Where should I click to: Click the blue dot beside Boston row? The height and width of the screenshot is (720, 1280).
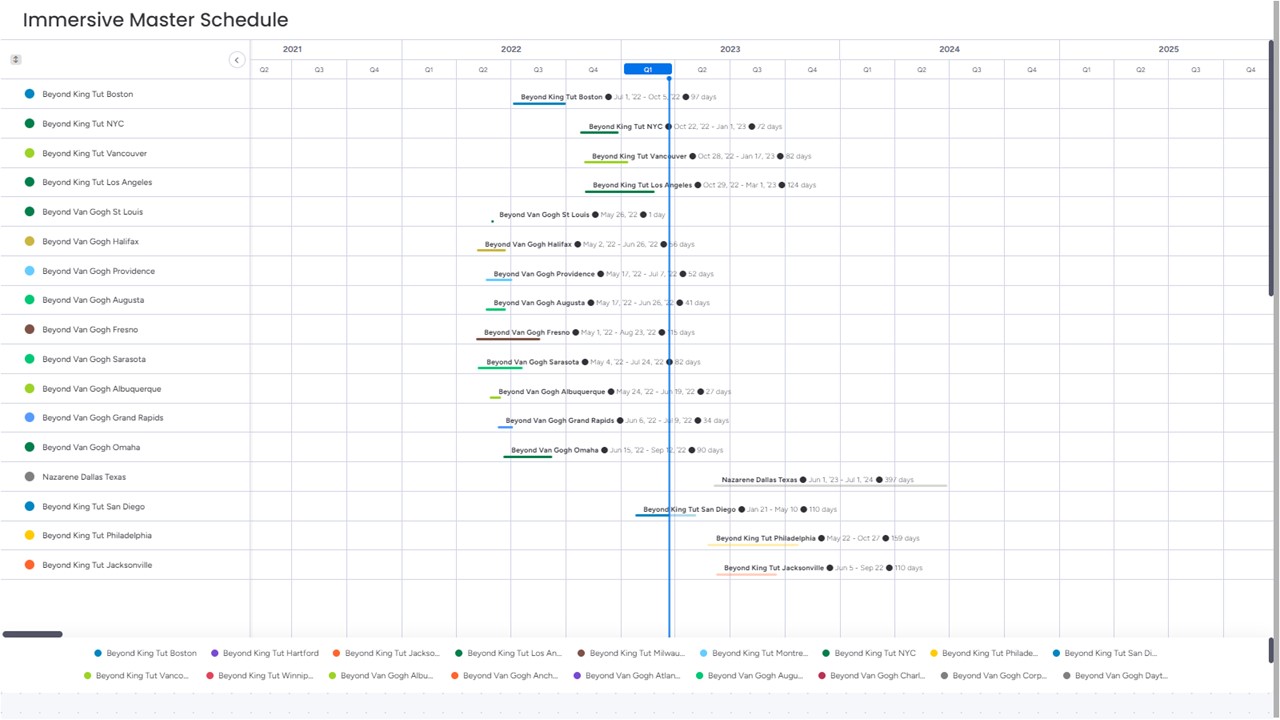tap(30, 94)
